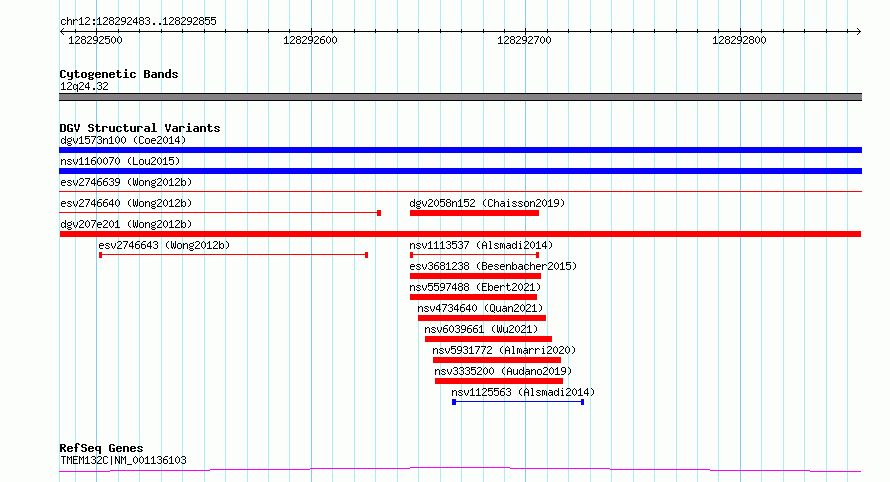Click the dgv1573n100 (Coe2014) variant label

pos(123,140)
